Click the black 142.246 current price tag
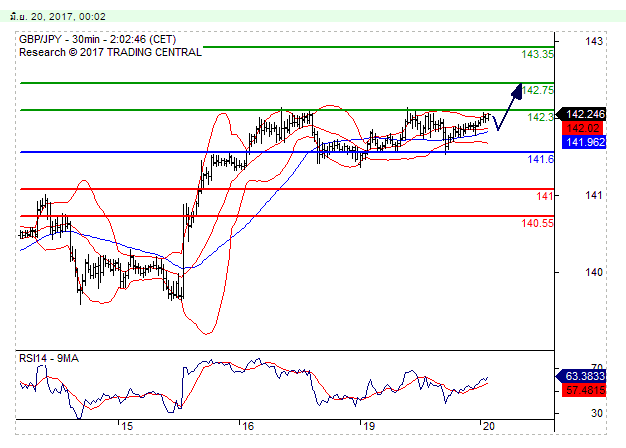The image size is (626, 448). tap(581, 114)
